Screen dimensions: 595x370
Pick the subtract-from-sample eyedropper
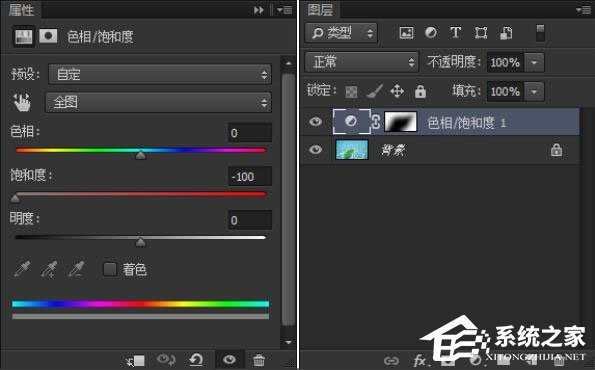[x=76, y=269]
